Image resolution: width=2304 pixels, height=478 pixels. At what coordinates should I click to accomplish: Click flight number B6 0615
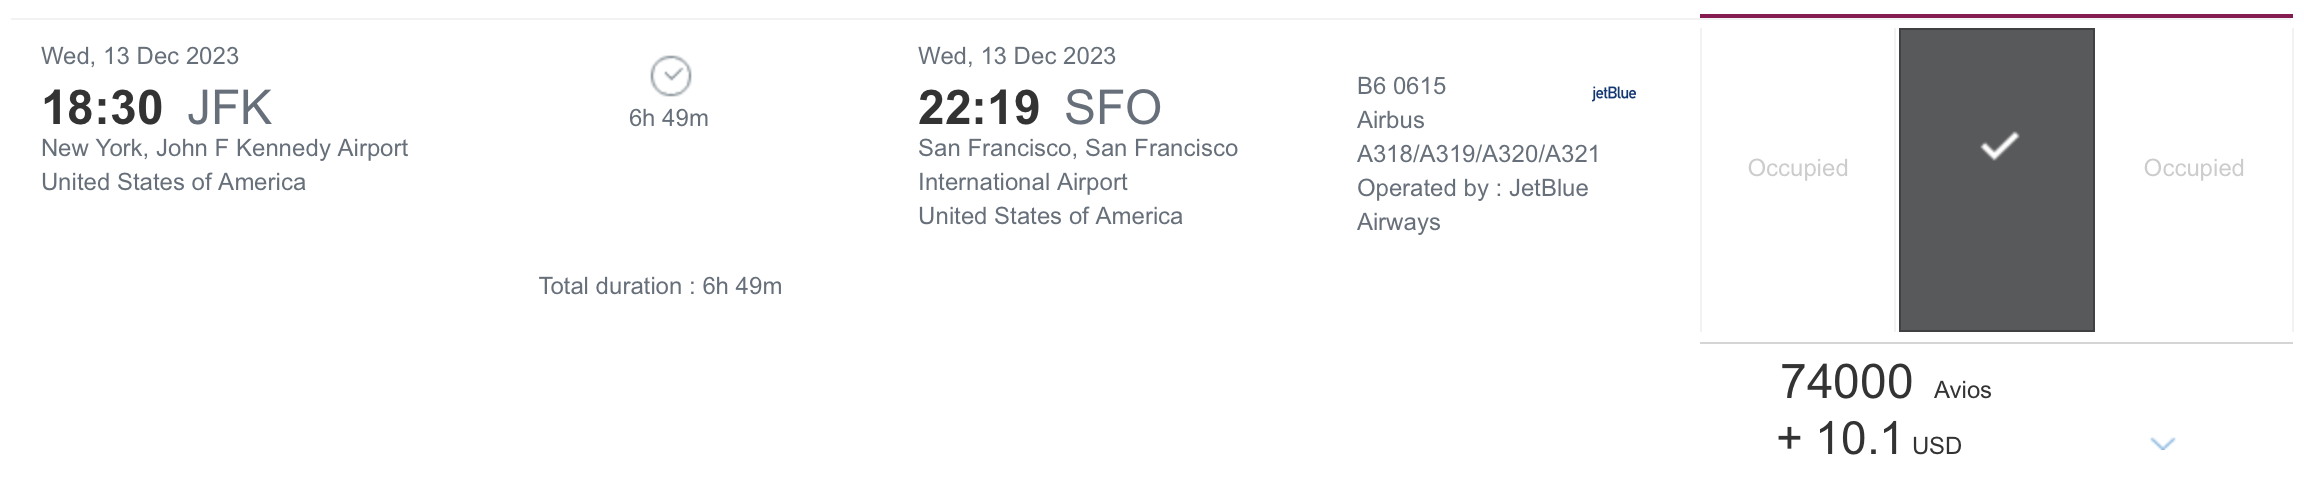pyautogui.click(x=1401, y=86)
